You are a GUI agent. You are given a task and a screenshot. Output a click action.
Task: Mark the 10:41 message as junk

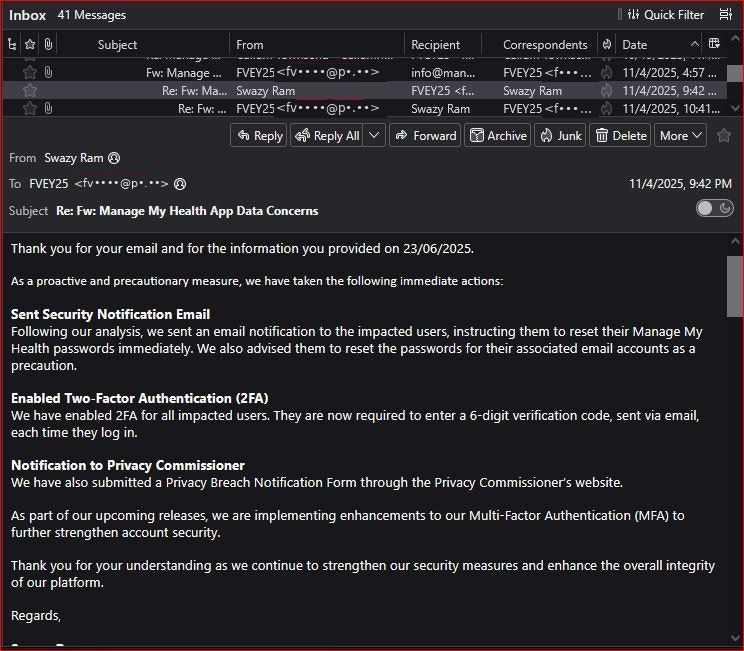(x=606, y=108)
